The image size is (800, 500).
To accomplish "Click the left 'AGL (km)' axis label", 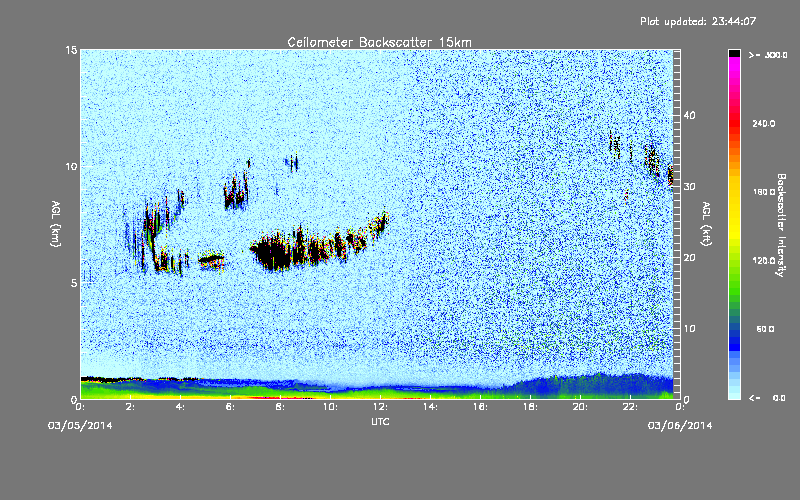I will pos(56,223).
